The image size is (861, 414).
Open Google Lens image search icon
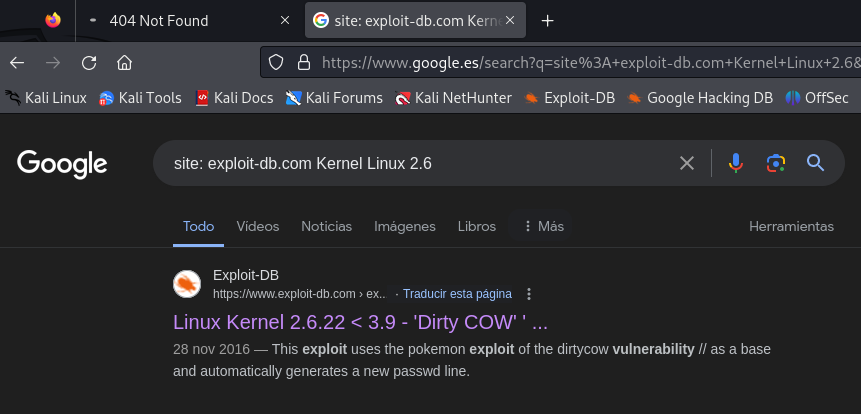(775, 163)
